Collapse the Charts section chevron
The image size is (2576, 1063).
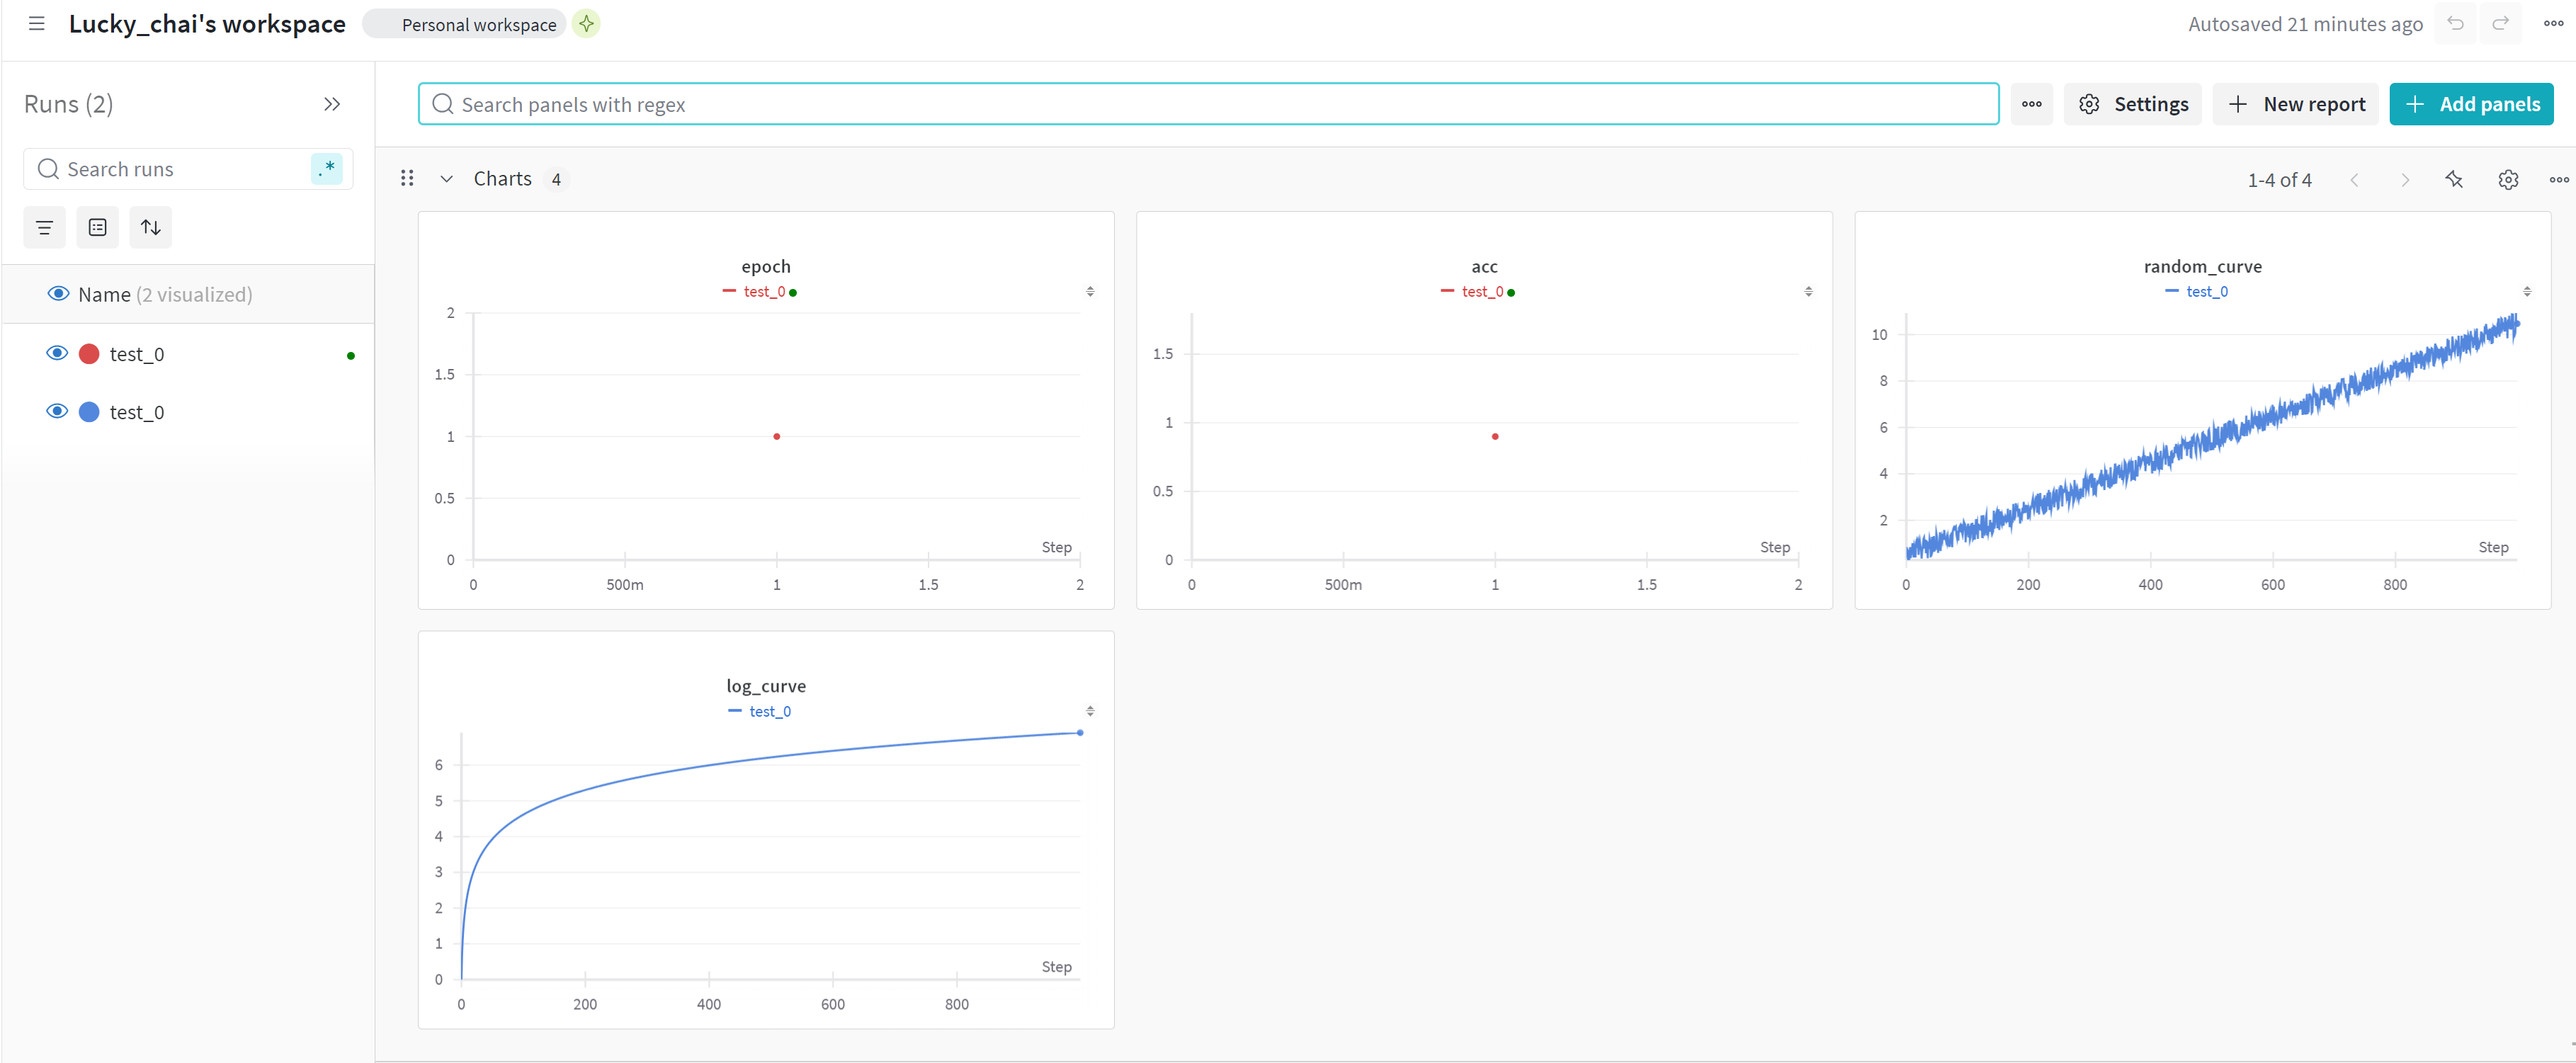coord(447,179)
